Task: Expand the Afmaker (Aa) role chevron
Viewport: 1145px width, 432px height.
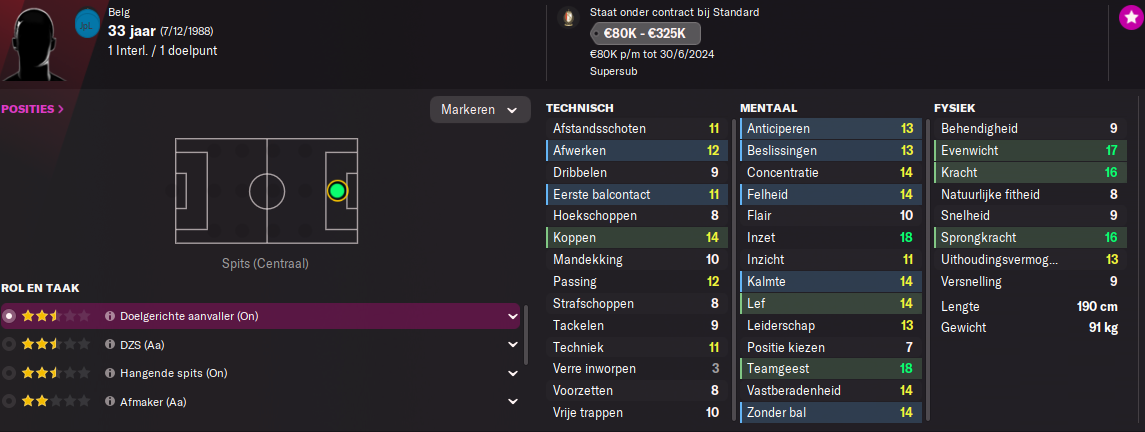Action: click(512, 401)
